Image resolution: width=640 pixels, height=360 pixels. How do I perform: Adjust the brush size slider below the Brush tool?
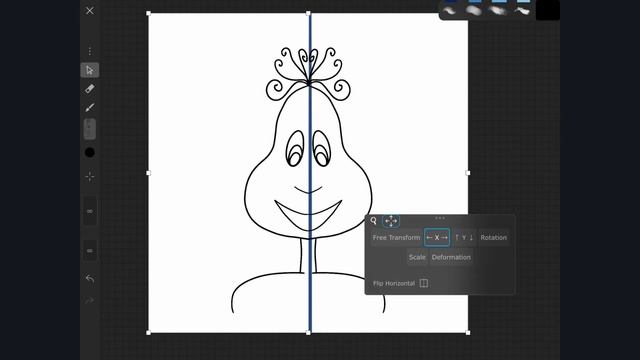pos(90,129)
